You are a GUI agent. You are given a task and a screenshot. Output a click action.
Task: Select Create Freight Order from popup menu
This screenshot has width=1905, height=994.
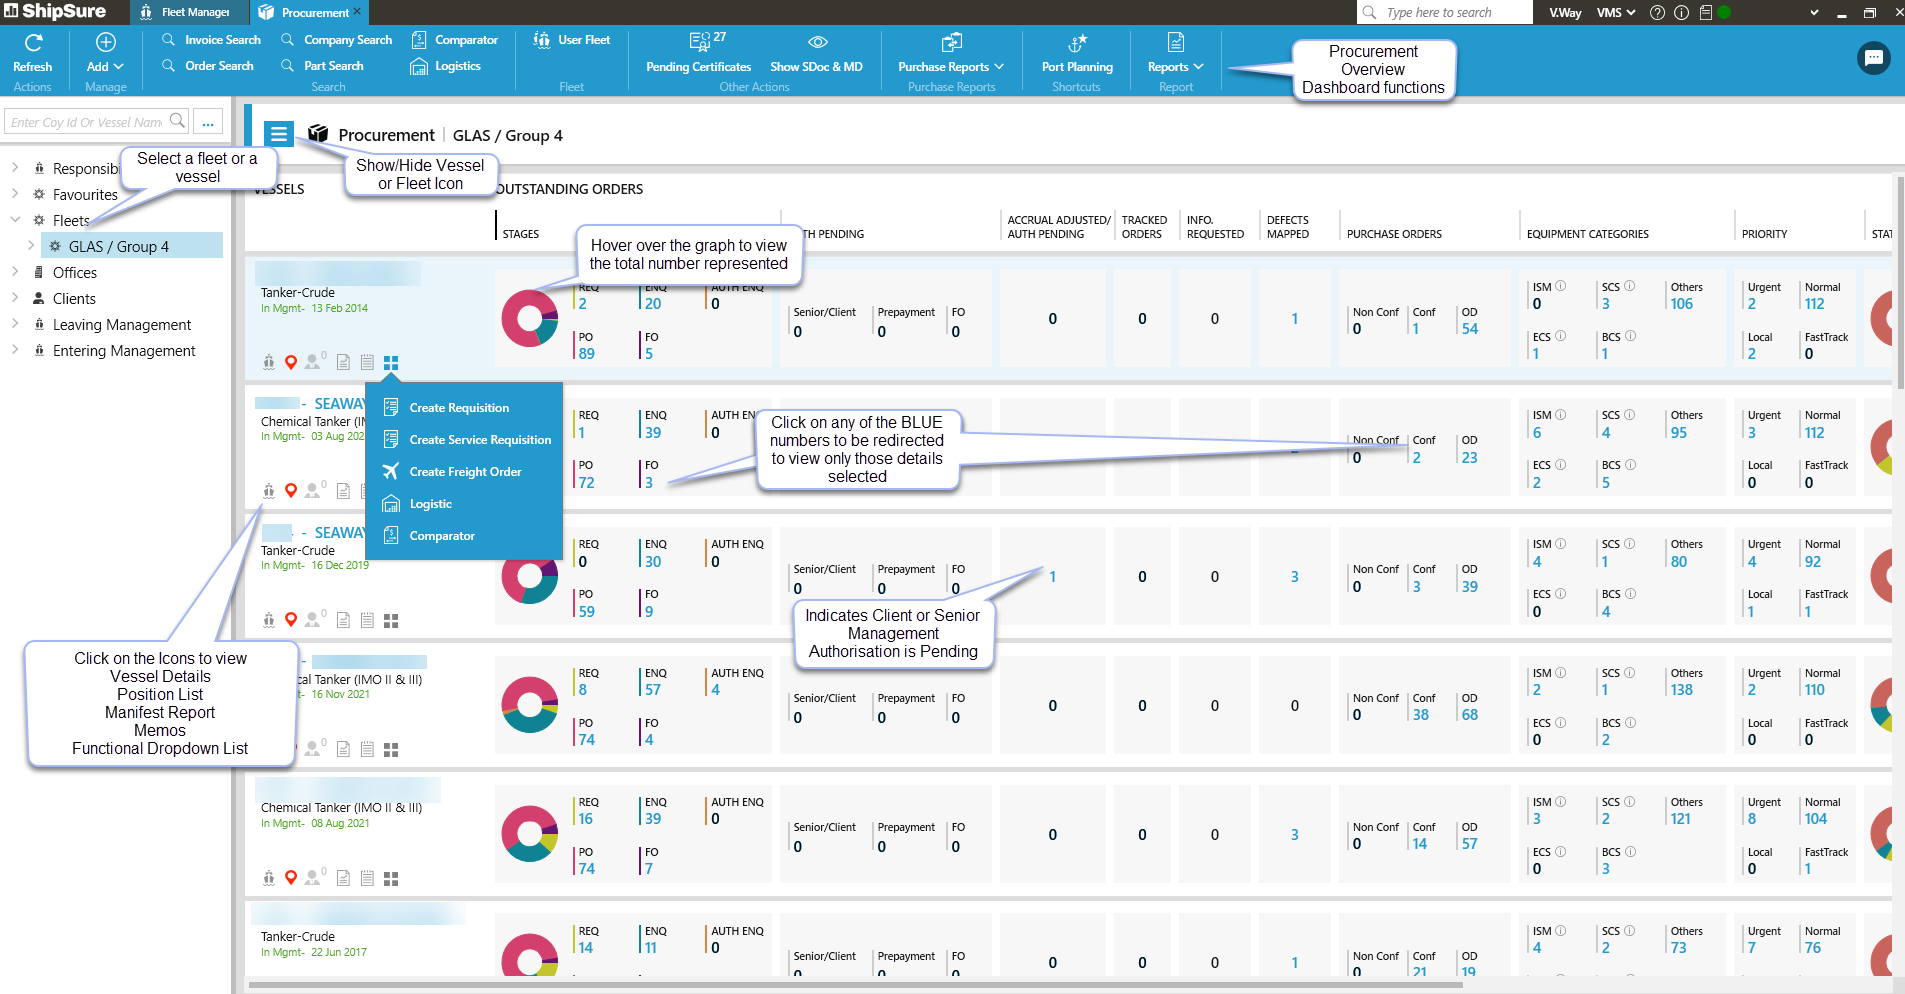(465, 472)
